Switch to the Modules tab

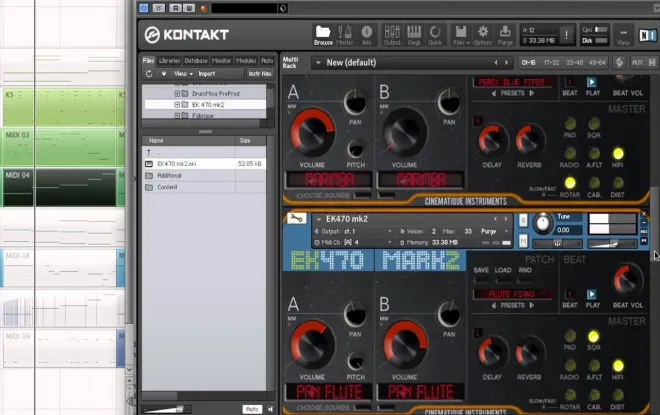pyautogui.click(x=246, y=61)
